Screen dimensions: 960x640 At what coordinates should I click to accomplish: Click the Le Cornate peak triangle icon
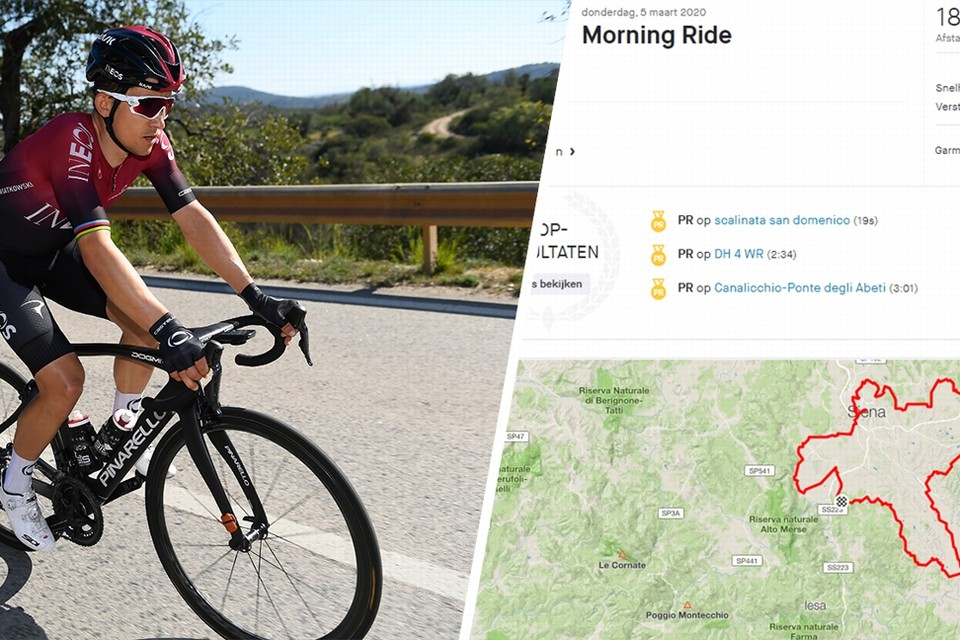pos(622,554)
